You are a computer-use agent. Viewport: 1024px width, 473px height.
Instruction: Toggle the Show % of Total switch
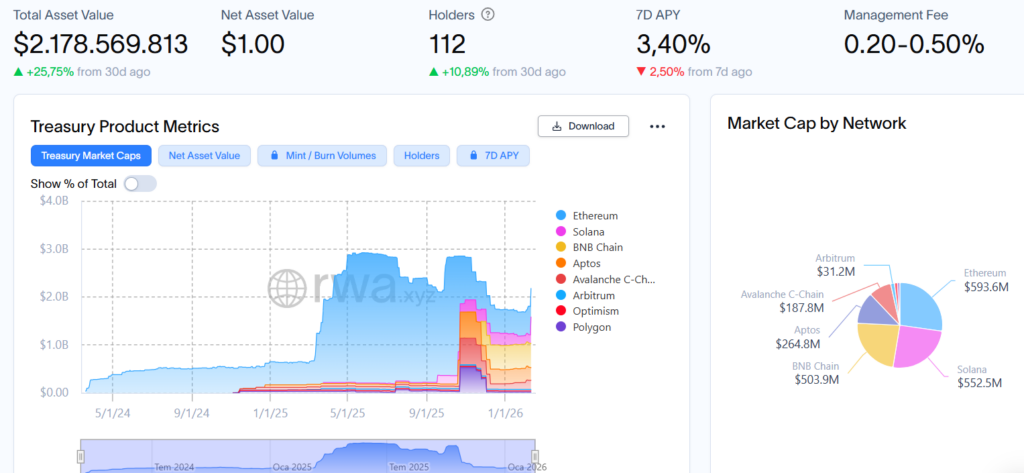(140, 184)
